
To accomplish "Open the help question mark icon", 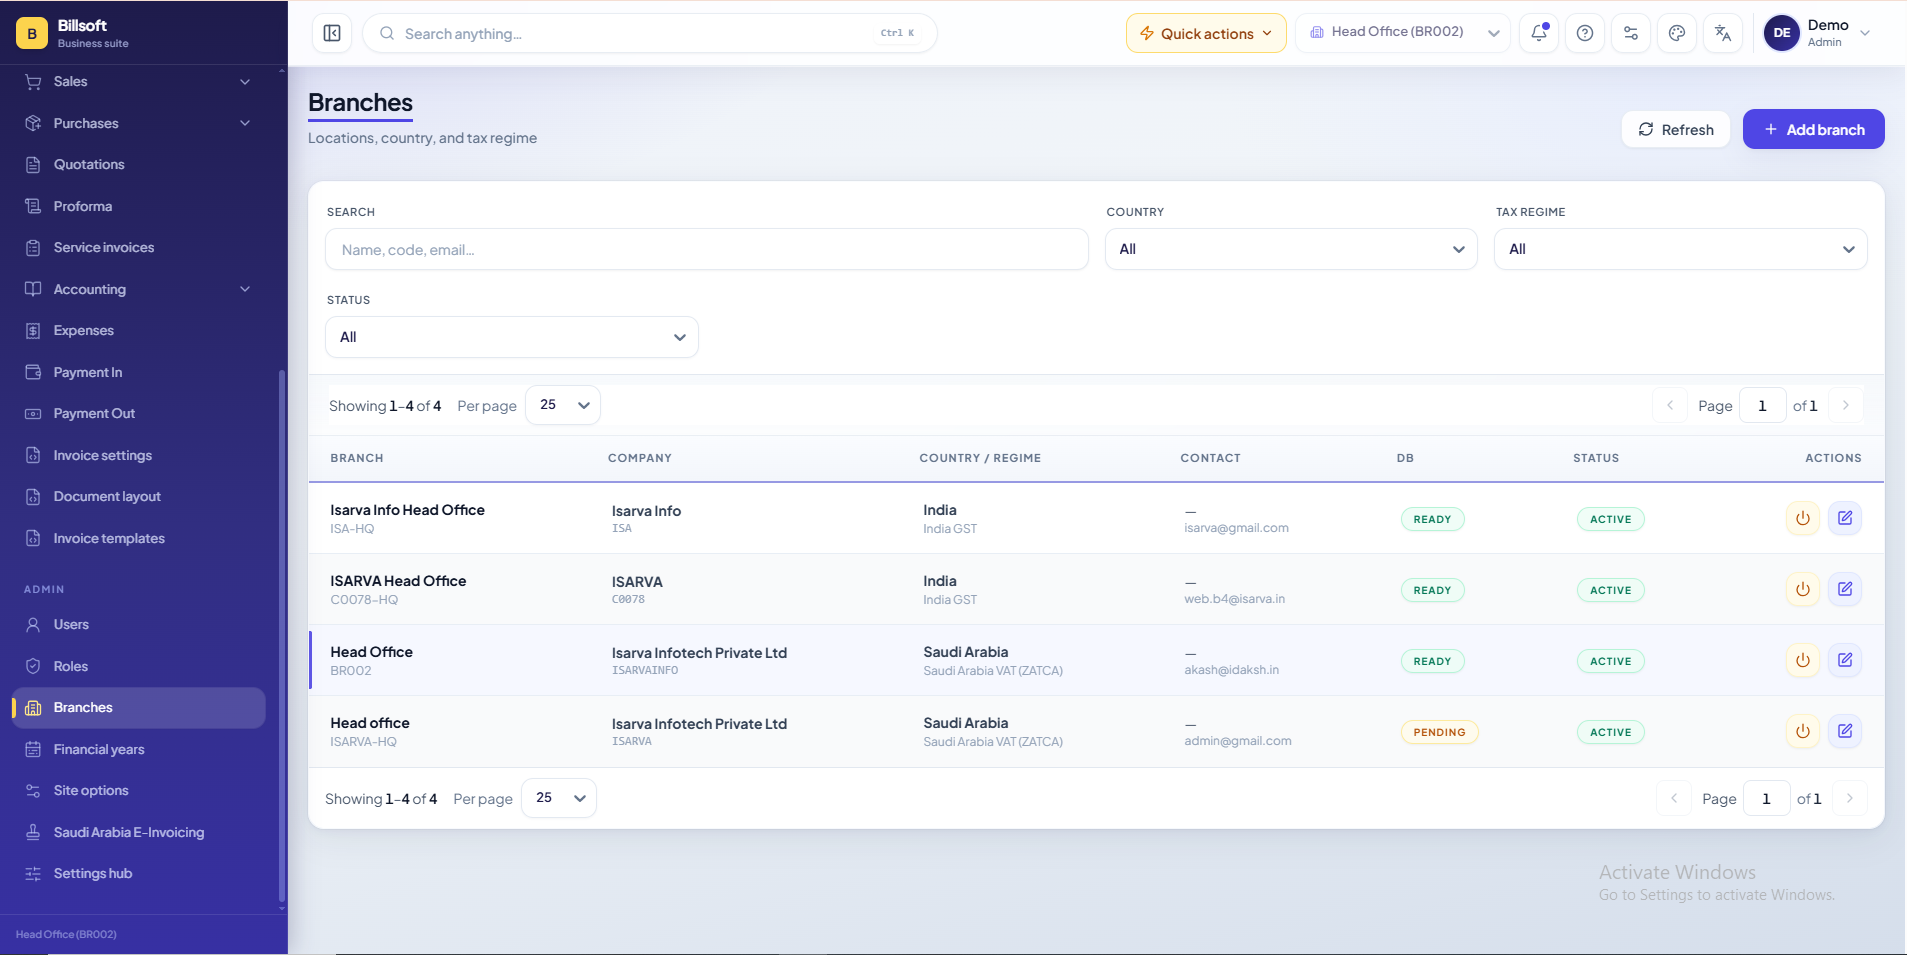I will tap(1585, 33).
